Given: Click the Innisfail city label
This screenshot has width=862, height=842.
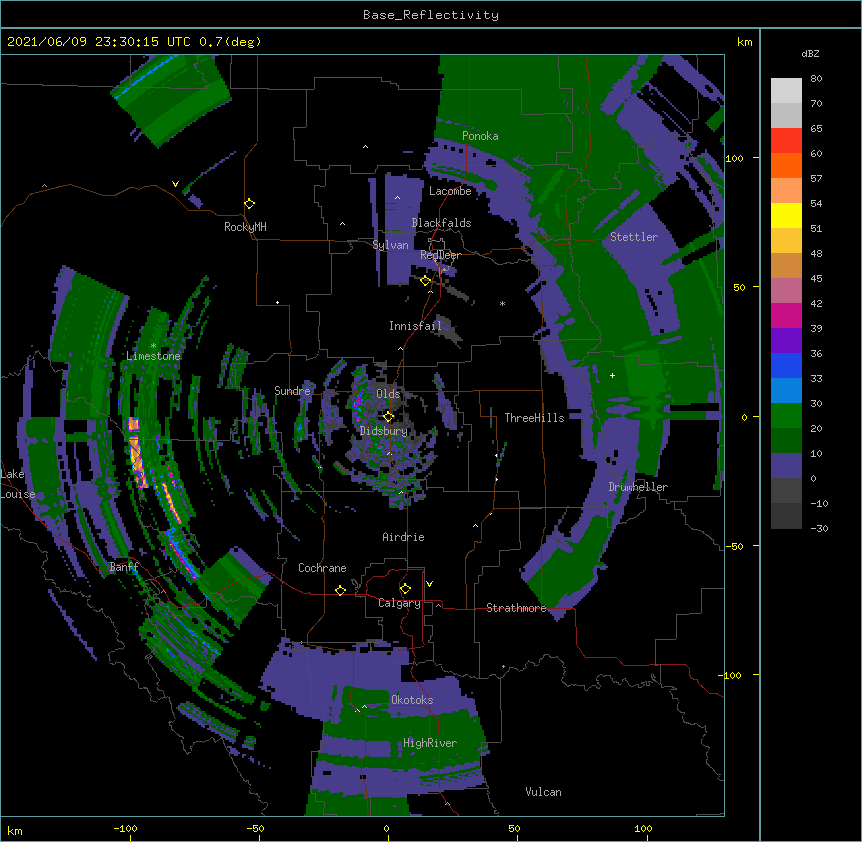Looking at the screenshot, I should coord(415,326).
